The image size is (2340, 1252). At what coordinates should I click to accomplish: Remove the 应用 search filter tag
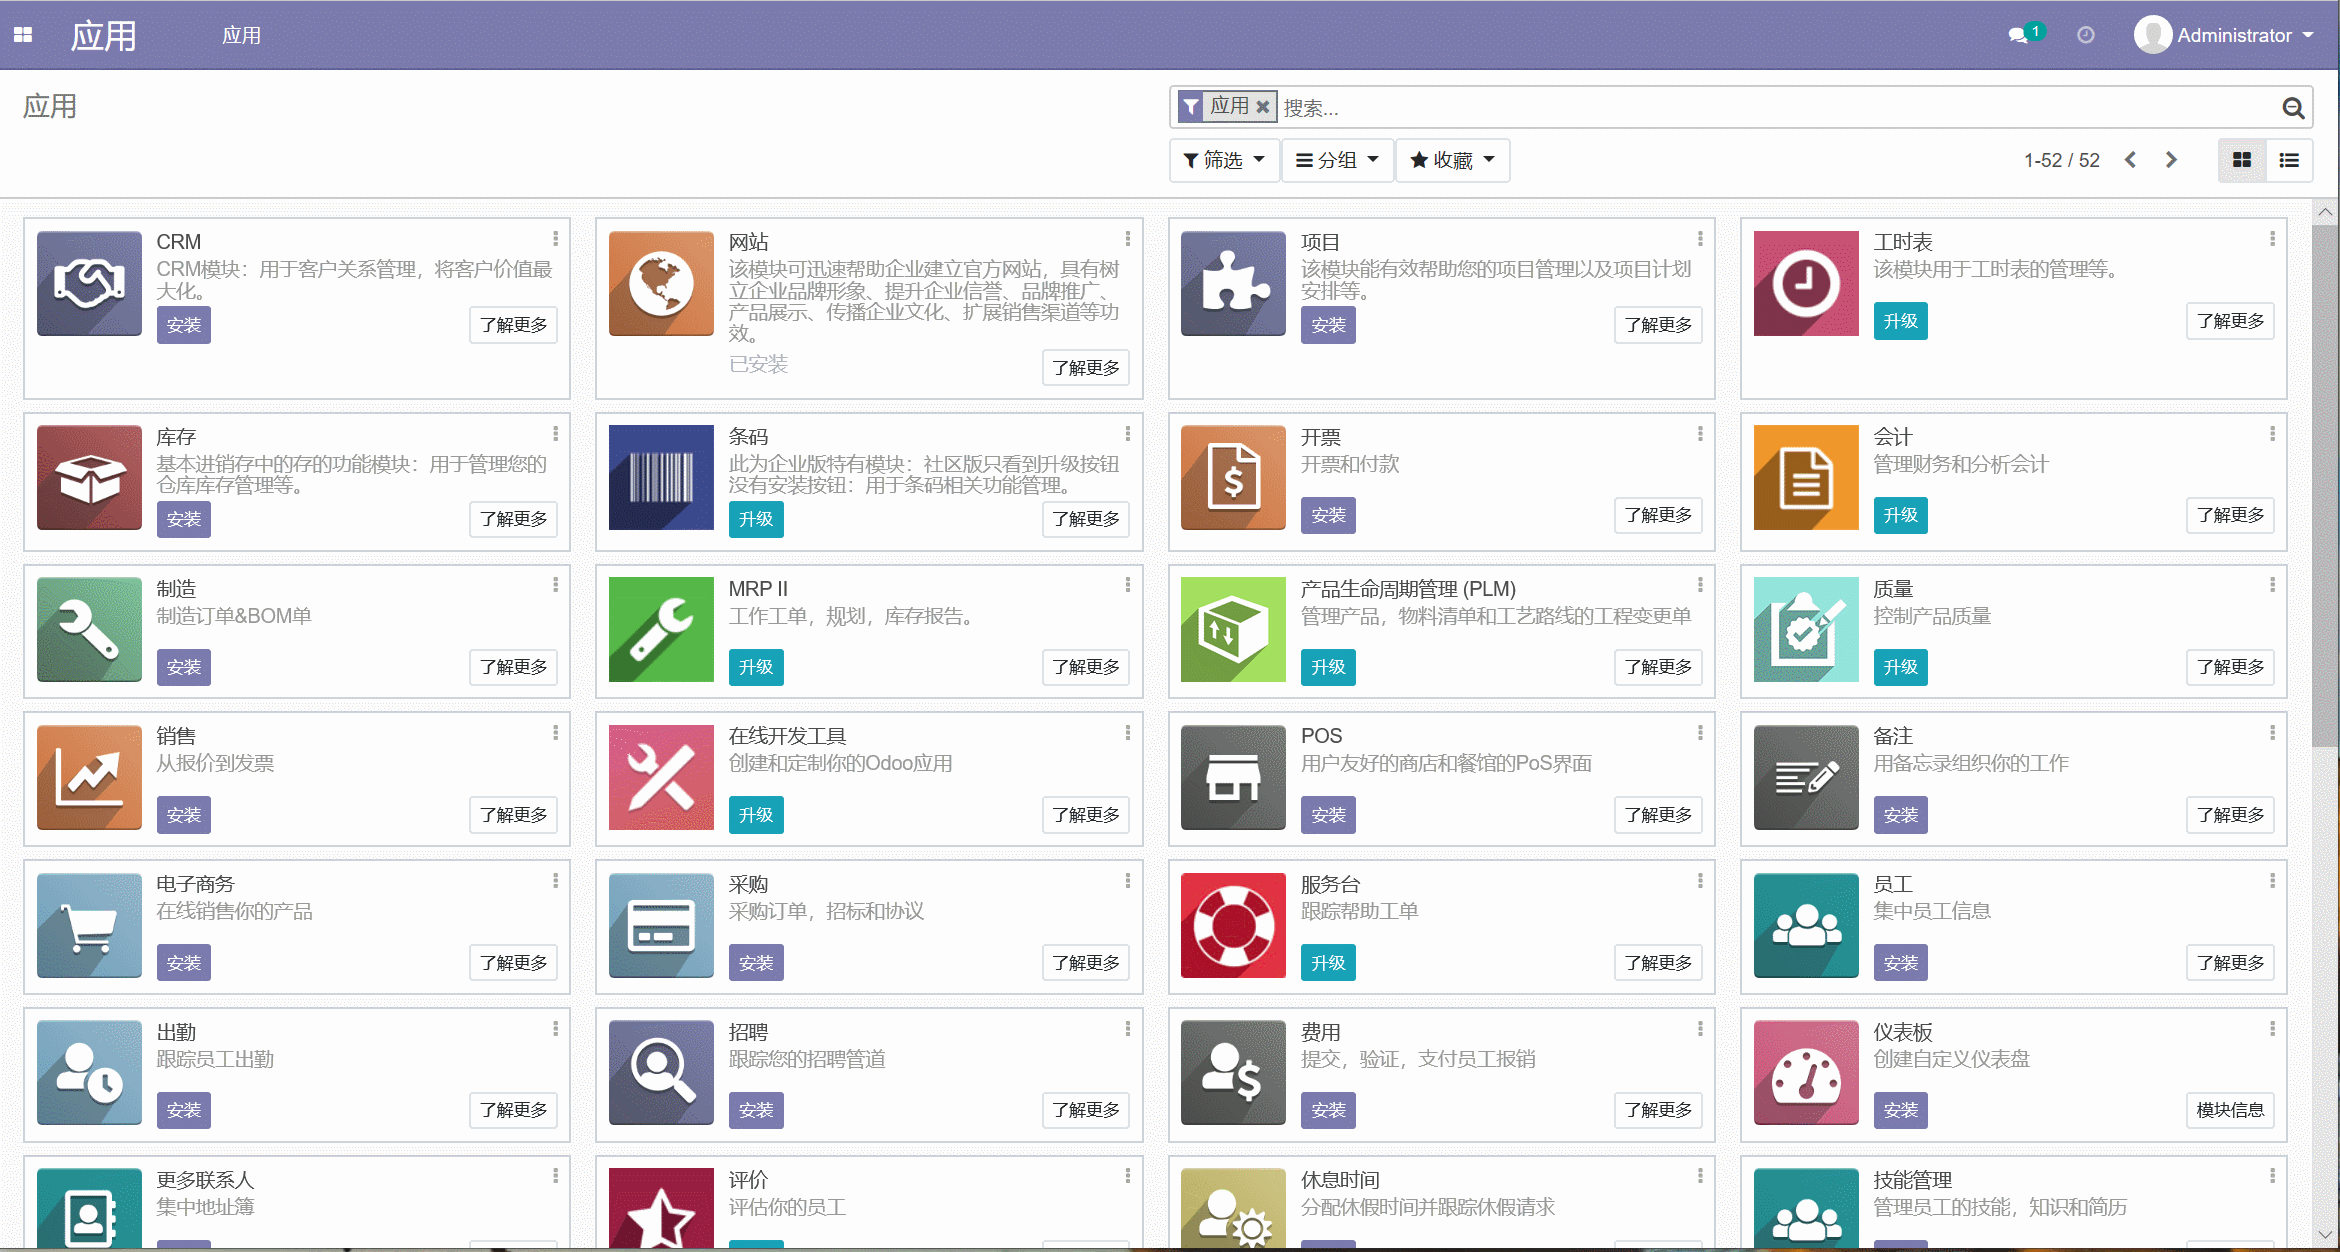pos(1263,106)
